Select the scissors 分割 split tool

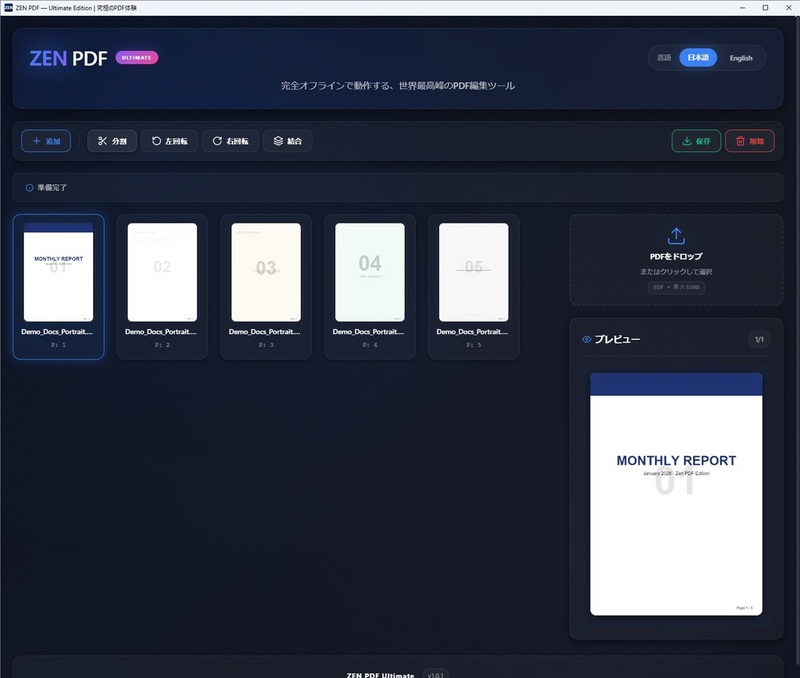112,141
